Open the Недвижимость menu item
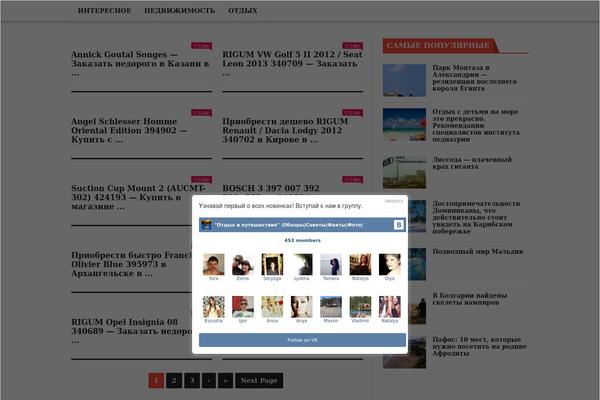Image resolution: width=600 pixels, height=400 pixels. coord(179,10)
